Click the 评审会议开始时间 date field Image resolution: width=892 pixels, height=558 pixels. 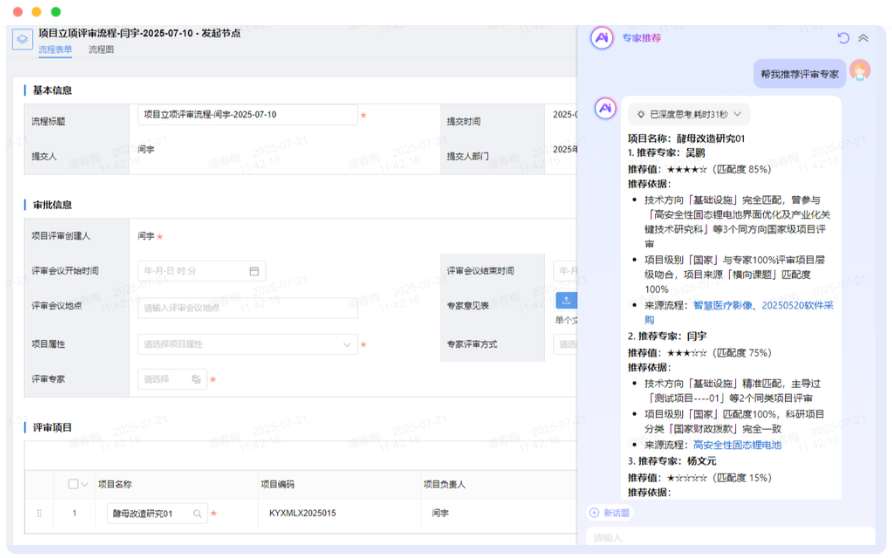(201, 271)
